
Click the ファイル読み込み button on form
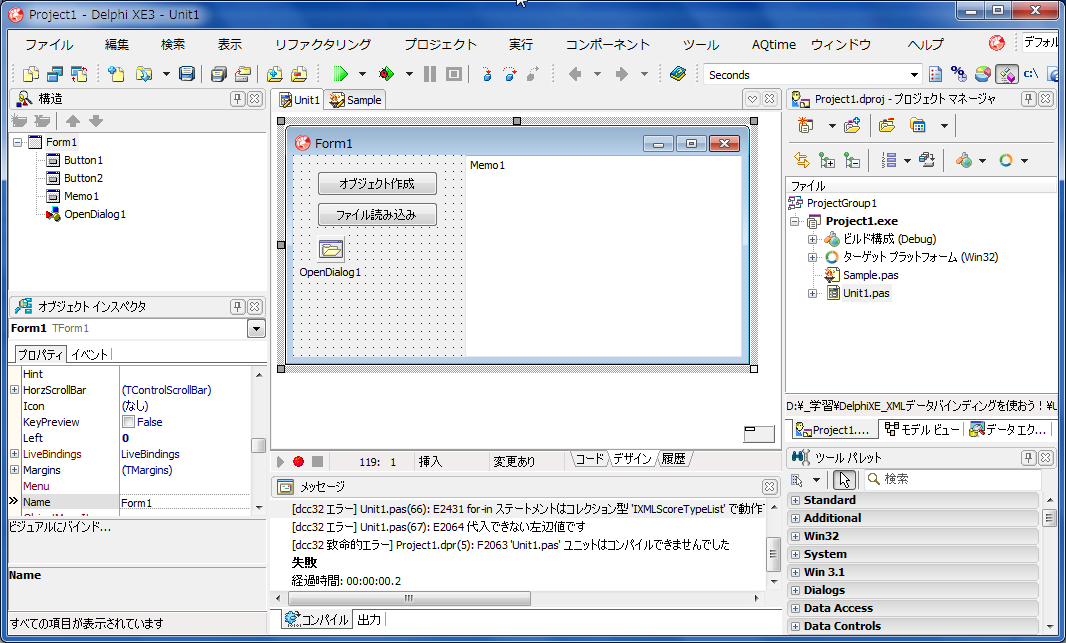click(x=377, y=215)
